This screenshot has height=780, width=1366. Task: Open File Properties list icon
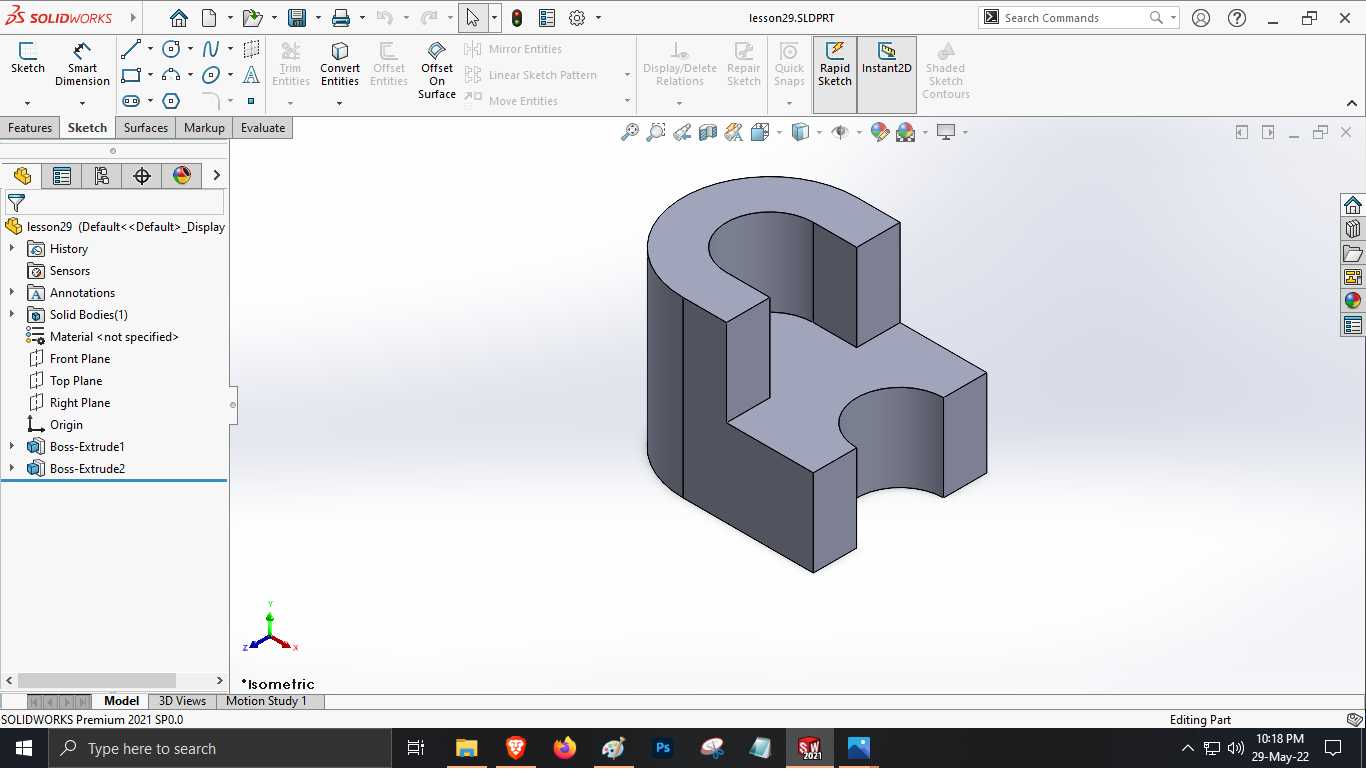coord(547,18)
